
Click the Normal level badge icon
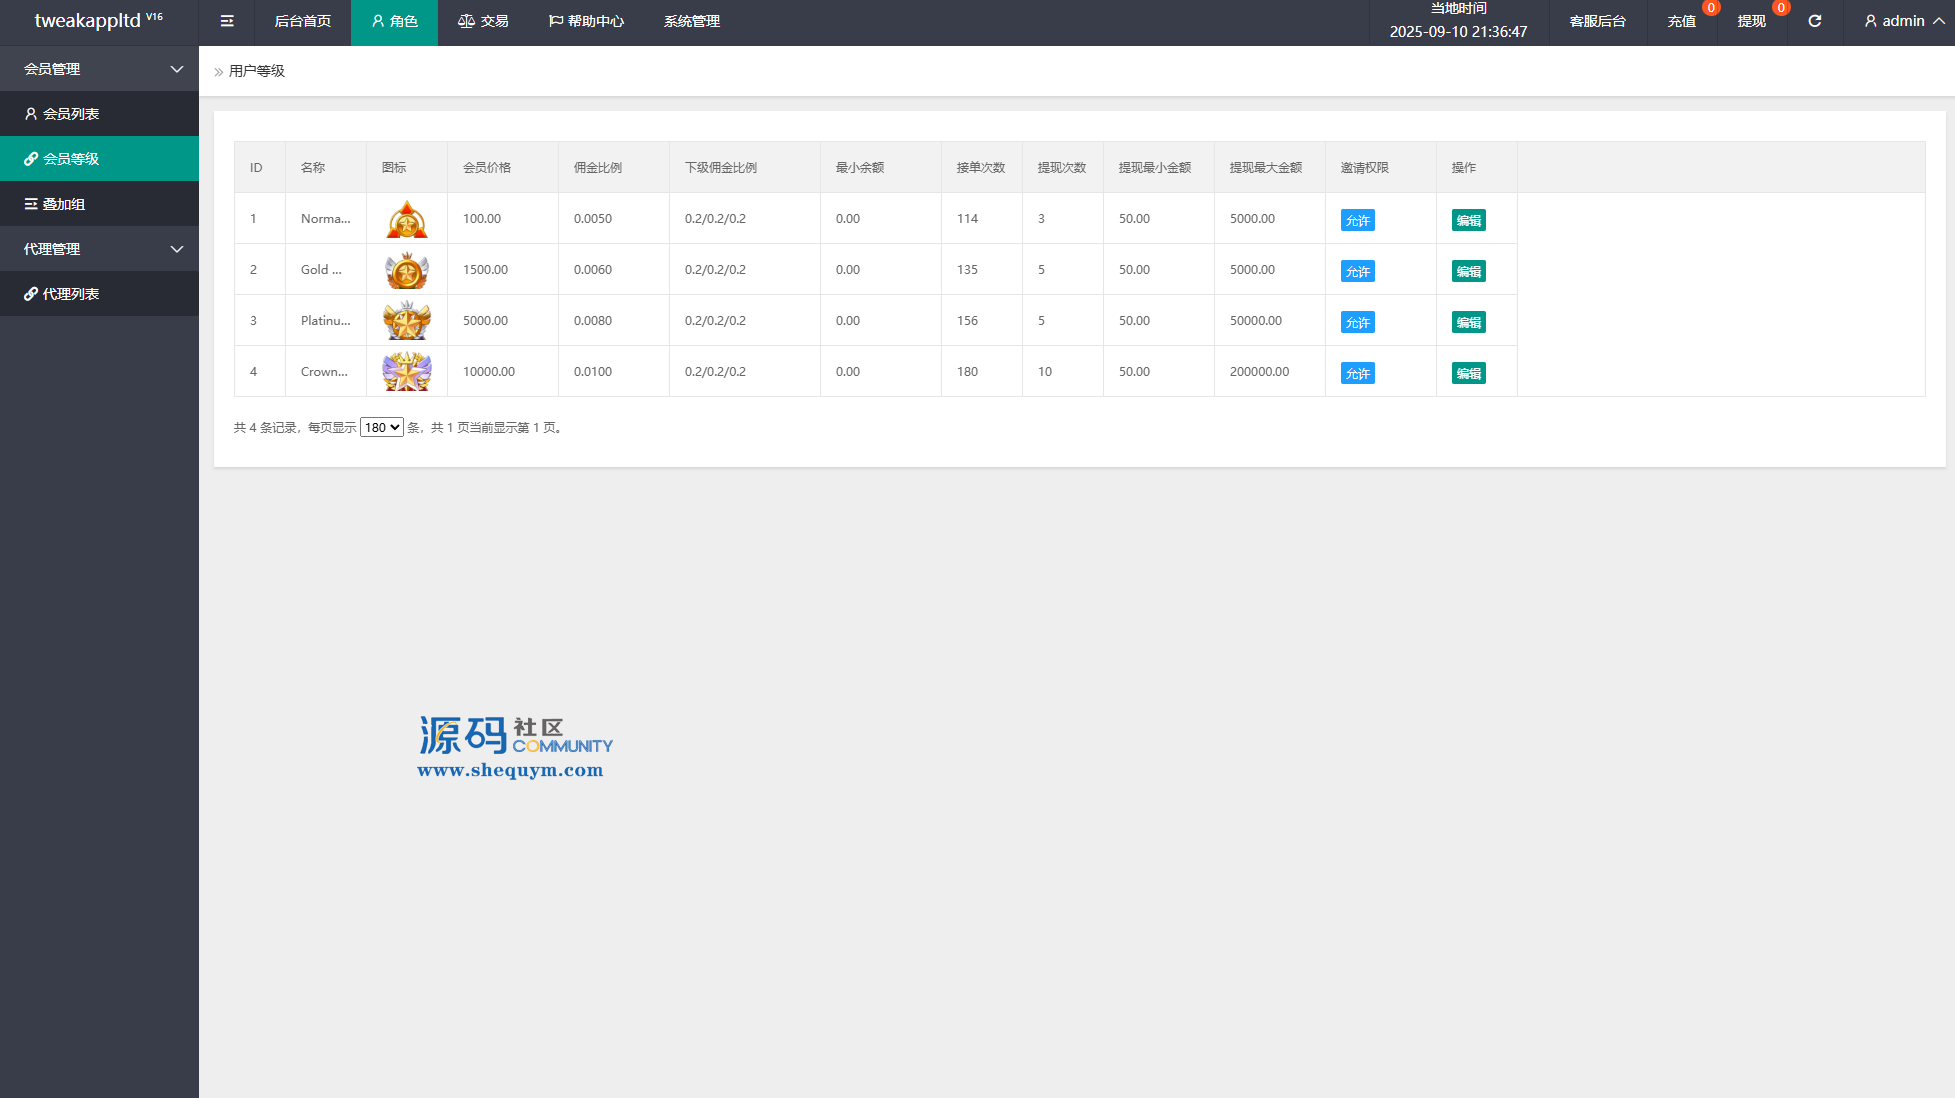(407, 219)
